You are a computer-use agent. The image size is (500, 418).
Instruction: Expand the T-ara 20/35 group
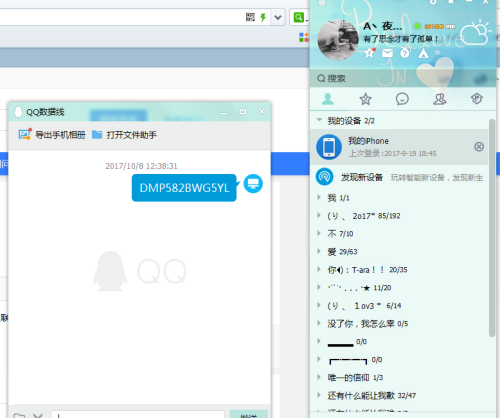tap(319, 269)
